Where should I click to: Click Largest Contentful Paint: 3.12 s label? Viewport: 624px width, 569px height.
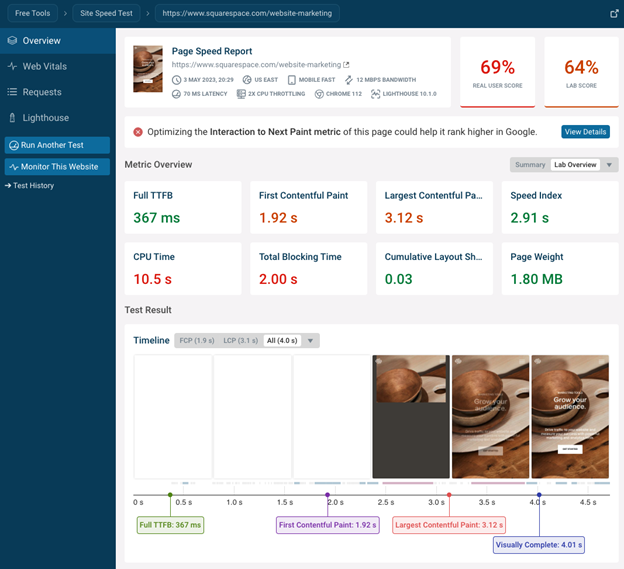[449, 525]
